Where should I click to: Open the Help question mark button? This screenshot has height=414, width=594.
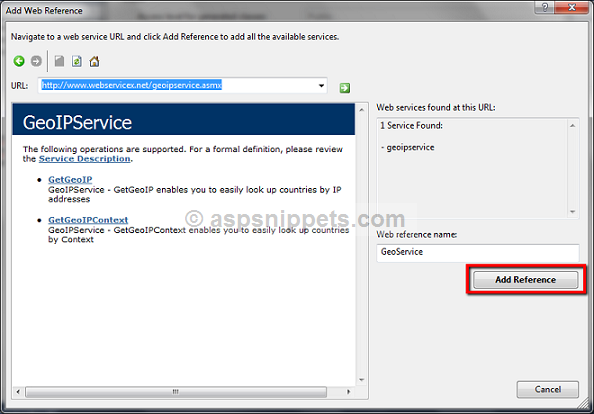[x=545, y=8]
